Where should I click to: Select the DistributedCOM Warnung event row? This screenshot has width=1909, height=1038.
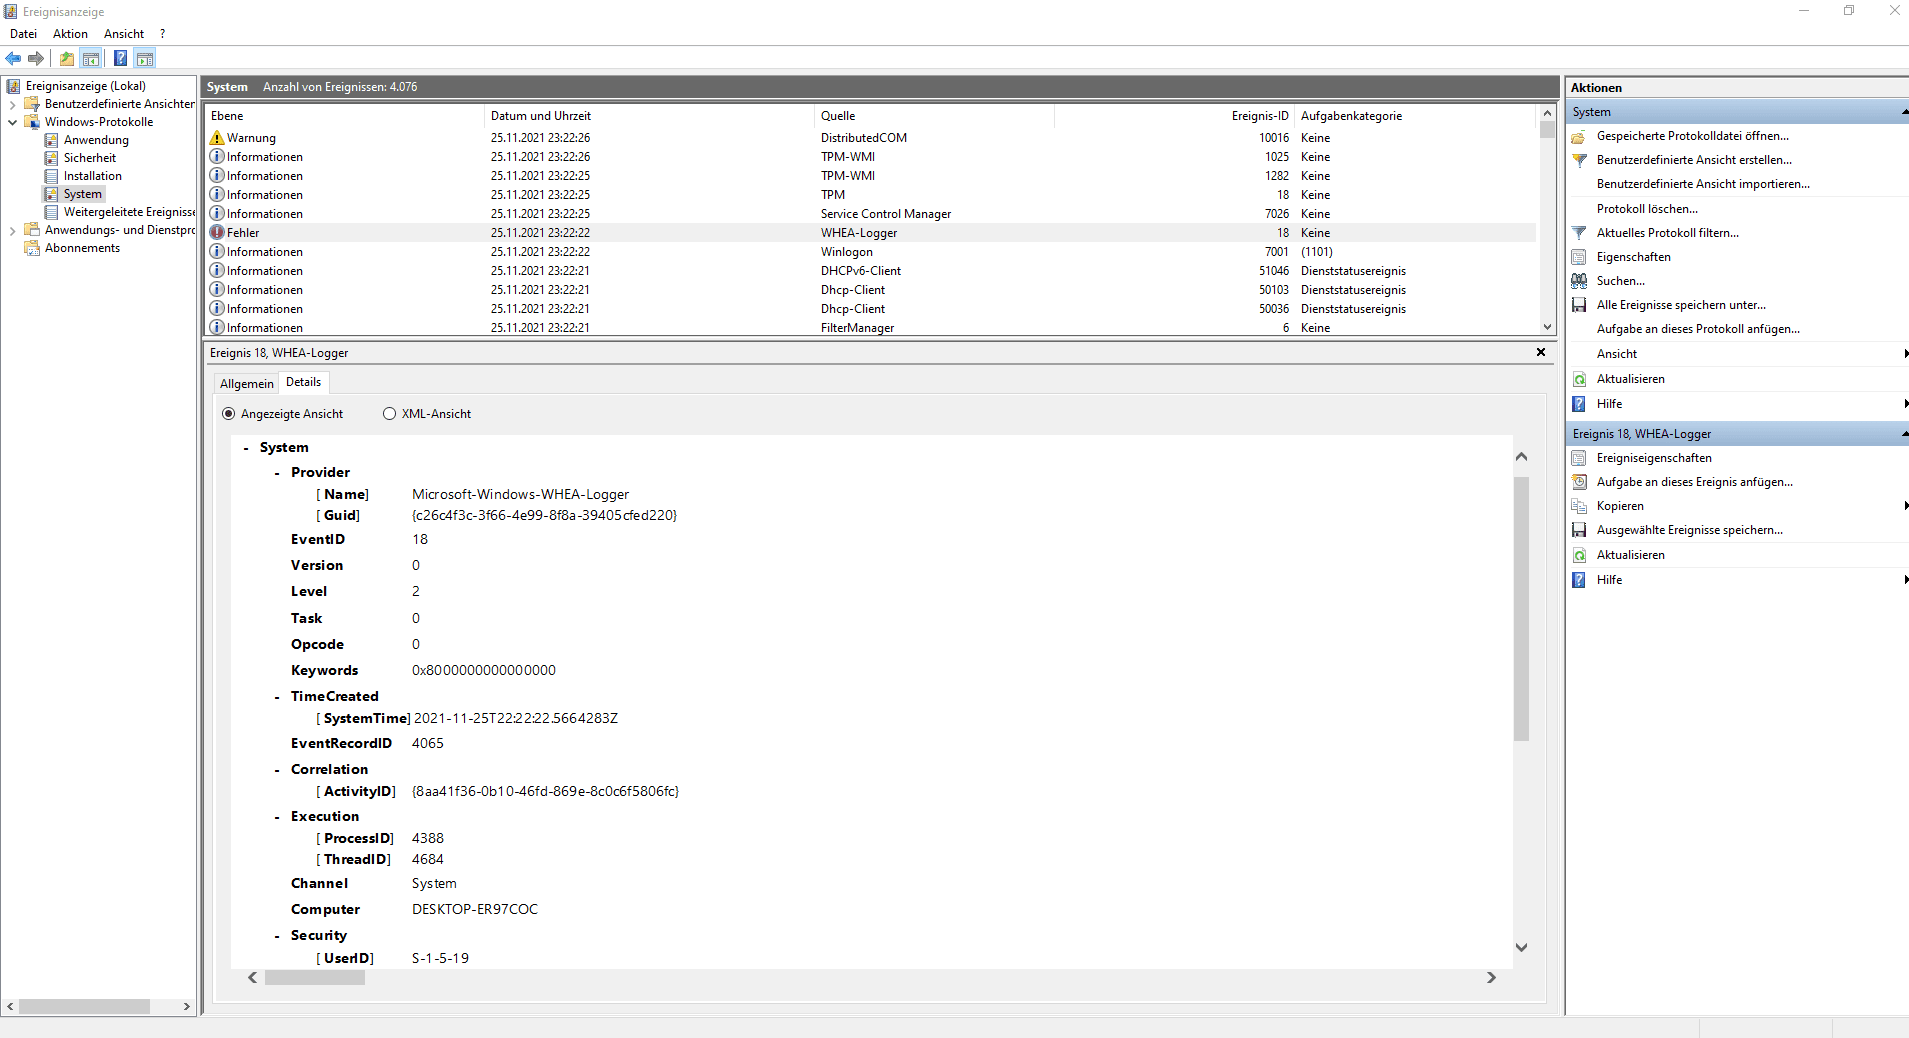tap(870, 138)
